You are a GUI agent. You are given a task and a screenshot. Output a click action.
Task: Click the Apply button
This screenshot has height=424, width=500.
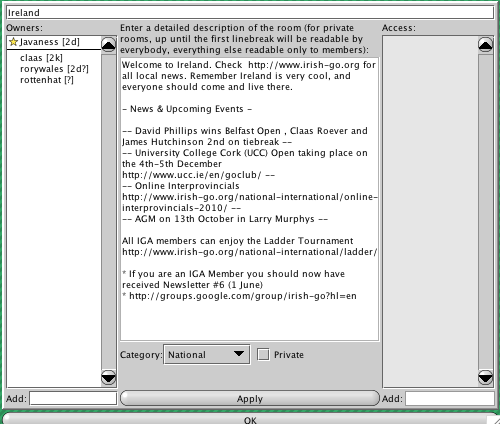(250, 399)
